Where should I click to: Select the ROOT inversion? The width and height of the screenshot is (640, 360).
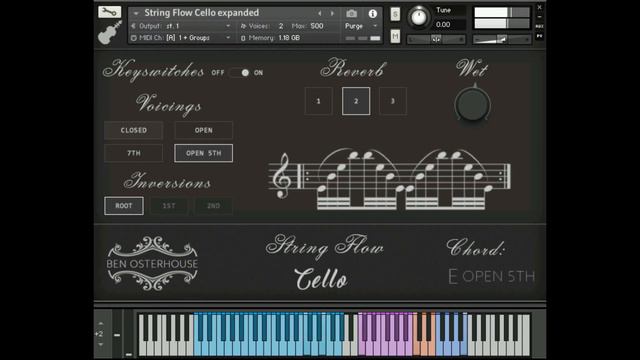[124, 206]
